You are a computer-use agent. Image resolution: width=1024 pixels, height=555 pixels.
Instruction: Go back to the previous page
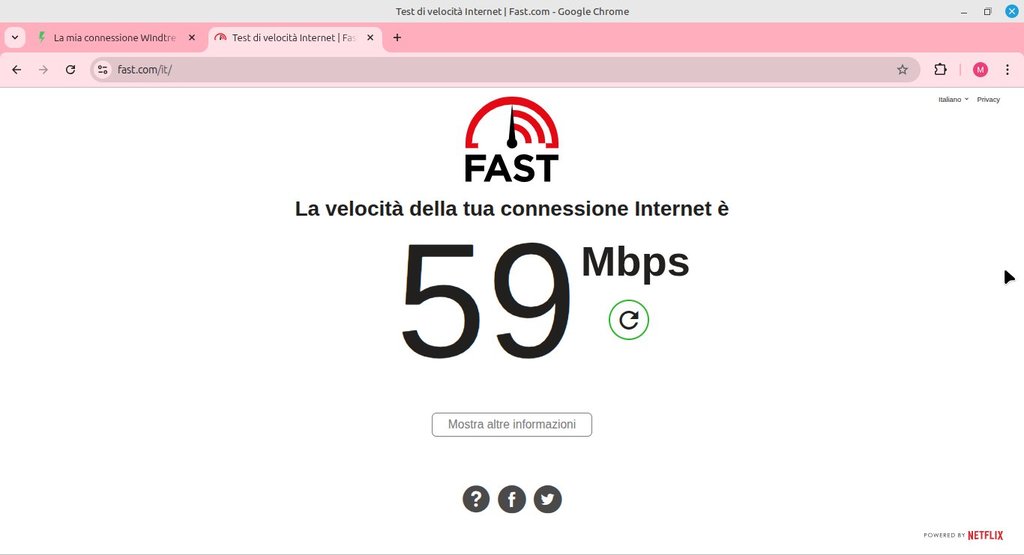17,70
